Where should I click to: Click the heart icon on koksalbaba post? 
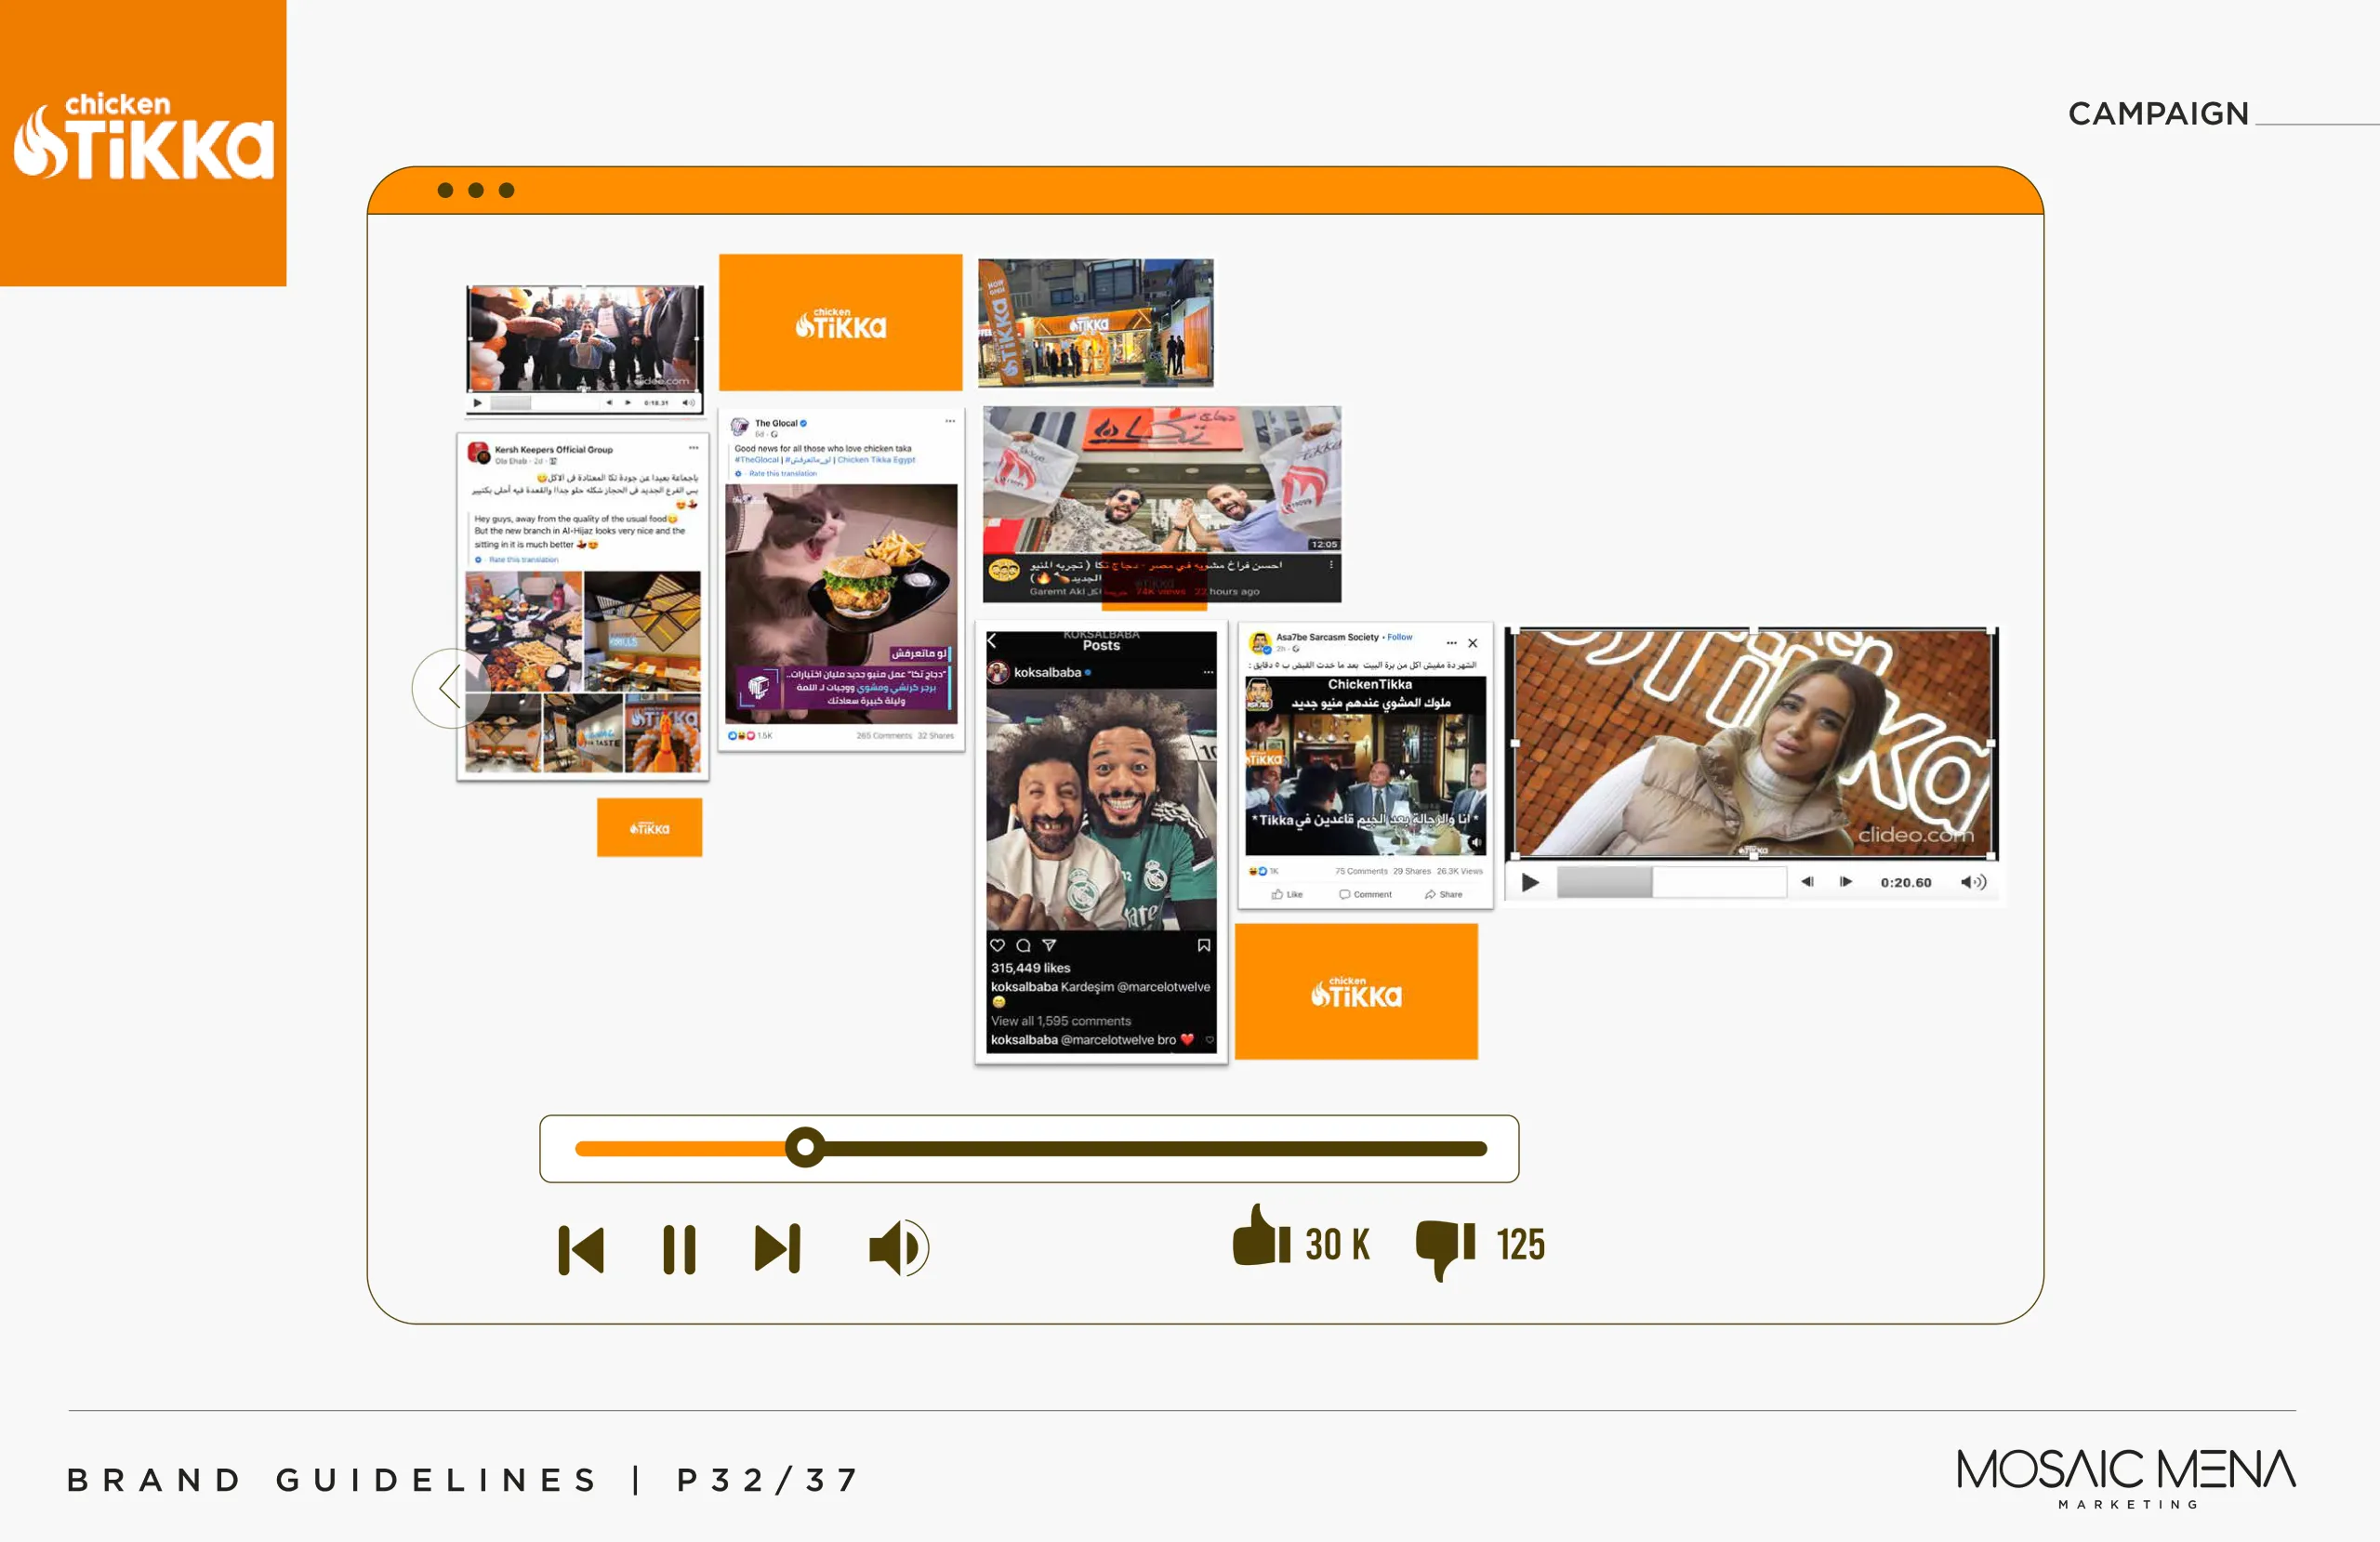(997, 945)
